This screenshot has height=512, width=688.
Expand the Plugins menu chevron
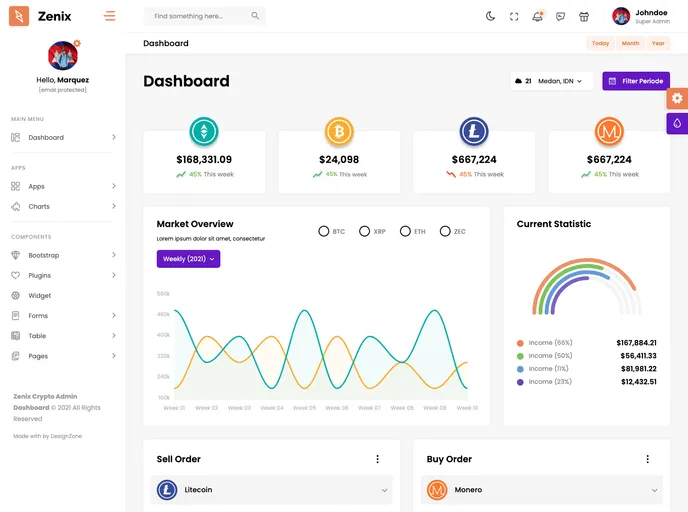114,275
